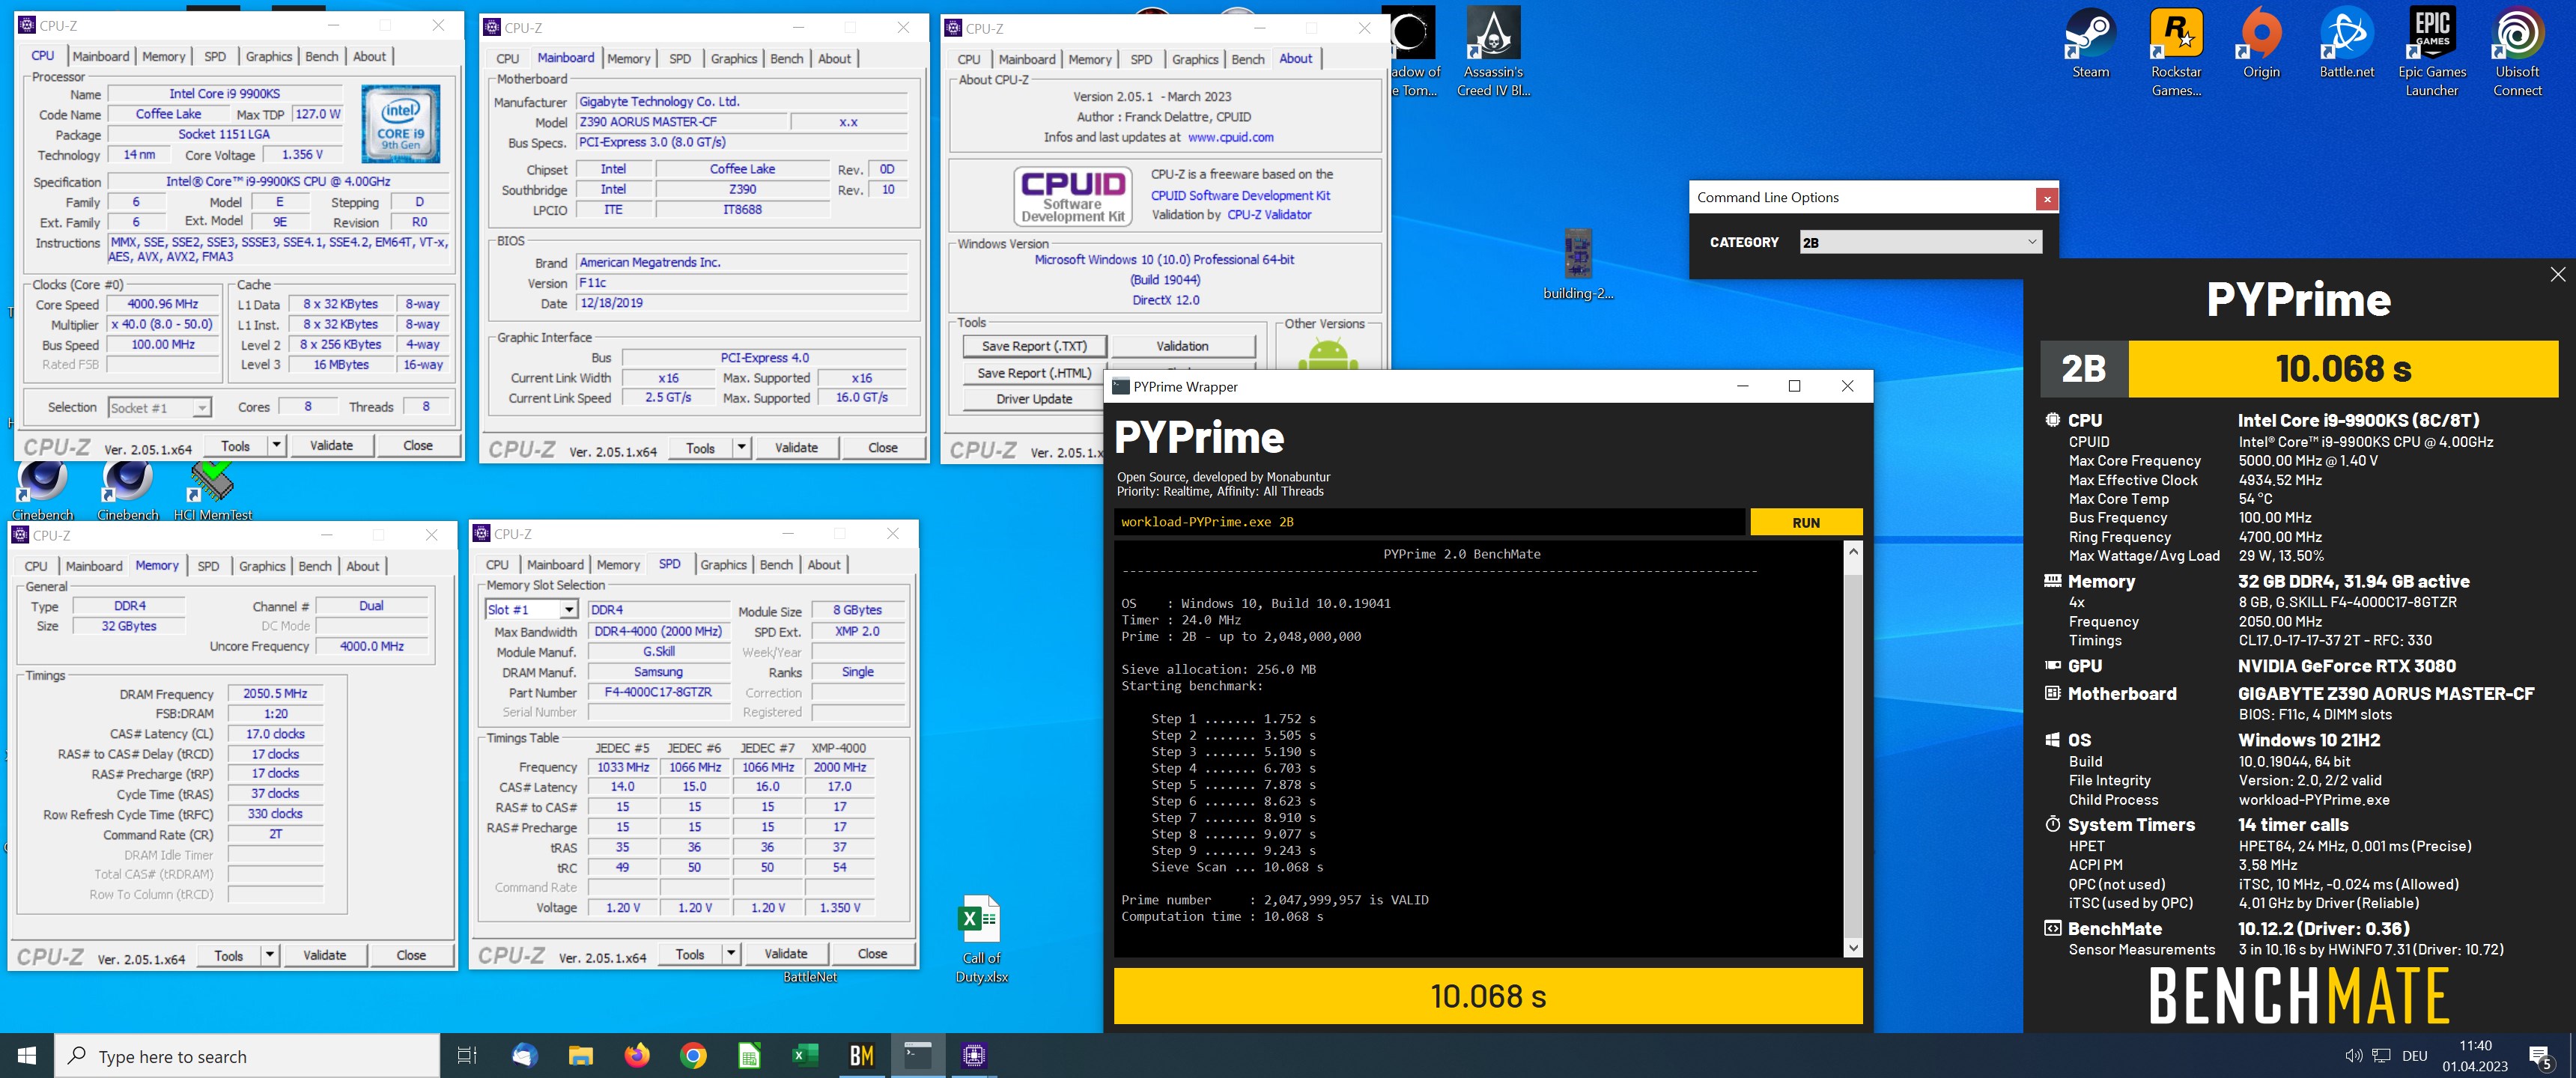Click the workload-PYPrime.exe 2B command field
This screenshot has height=1078, width=2576.
tap(1429, 522)
